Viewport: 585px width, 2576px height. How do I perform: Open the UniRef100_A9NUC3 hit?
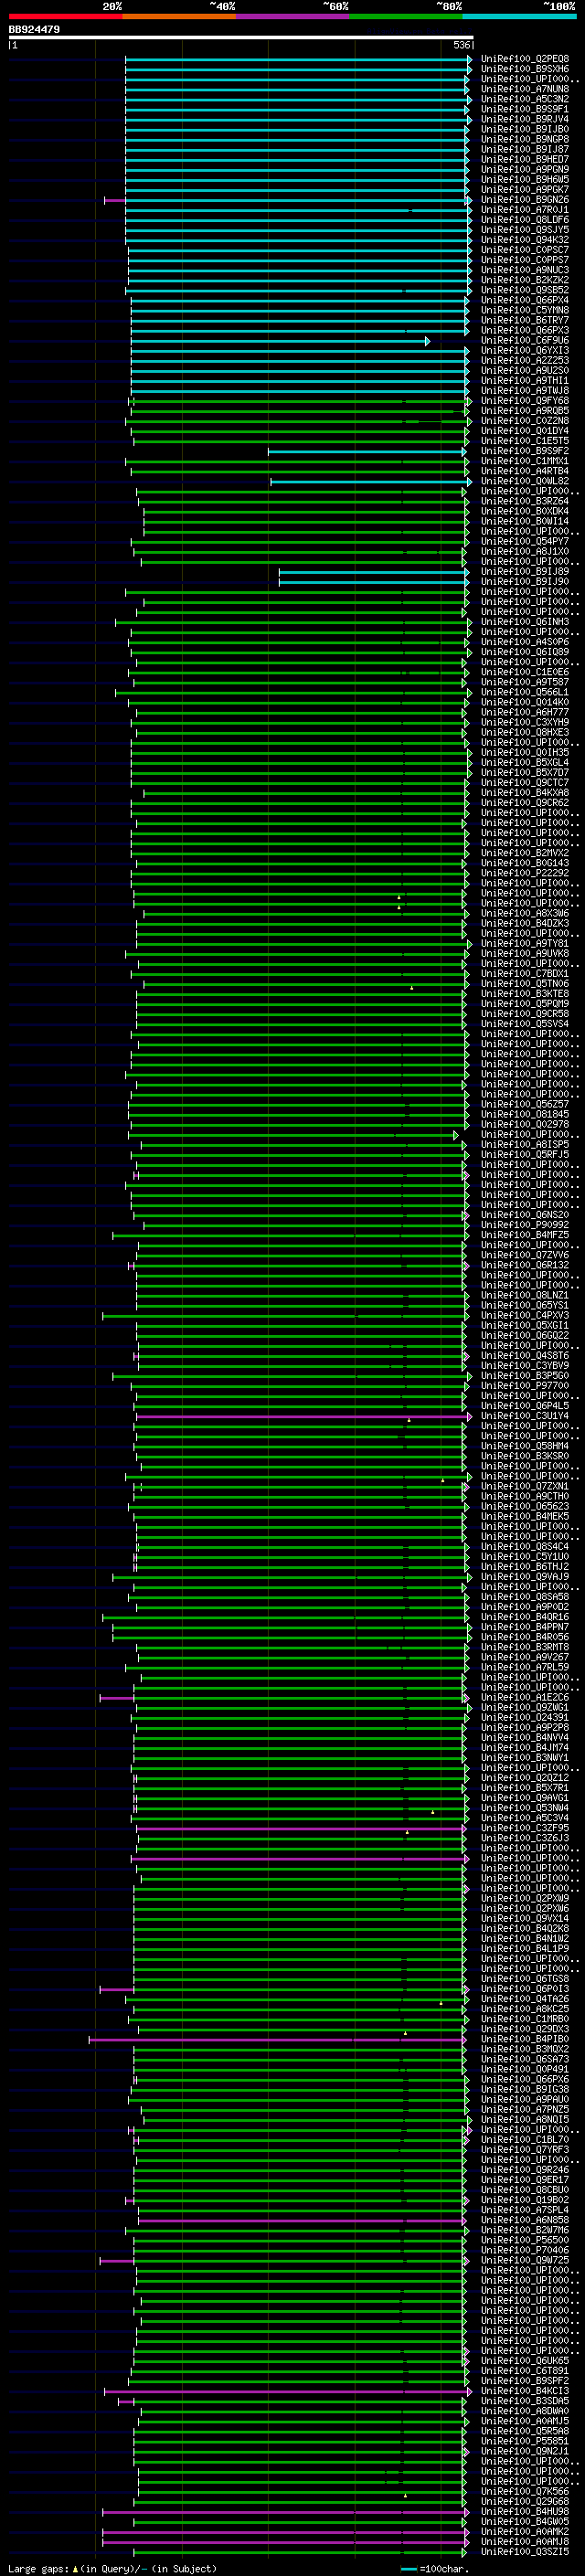coord(524,270)
